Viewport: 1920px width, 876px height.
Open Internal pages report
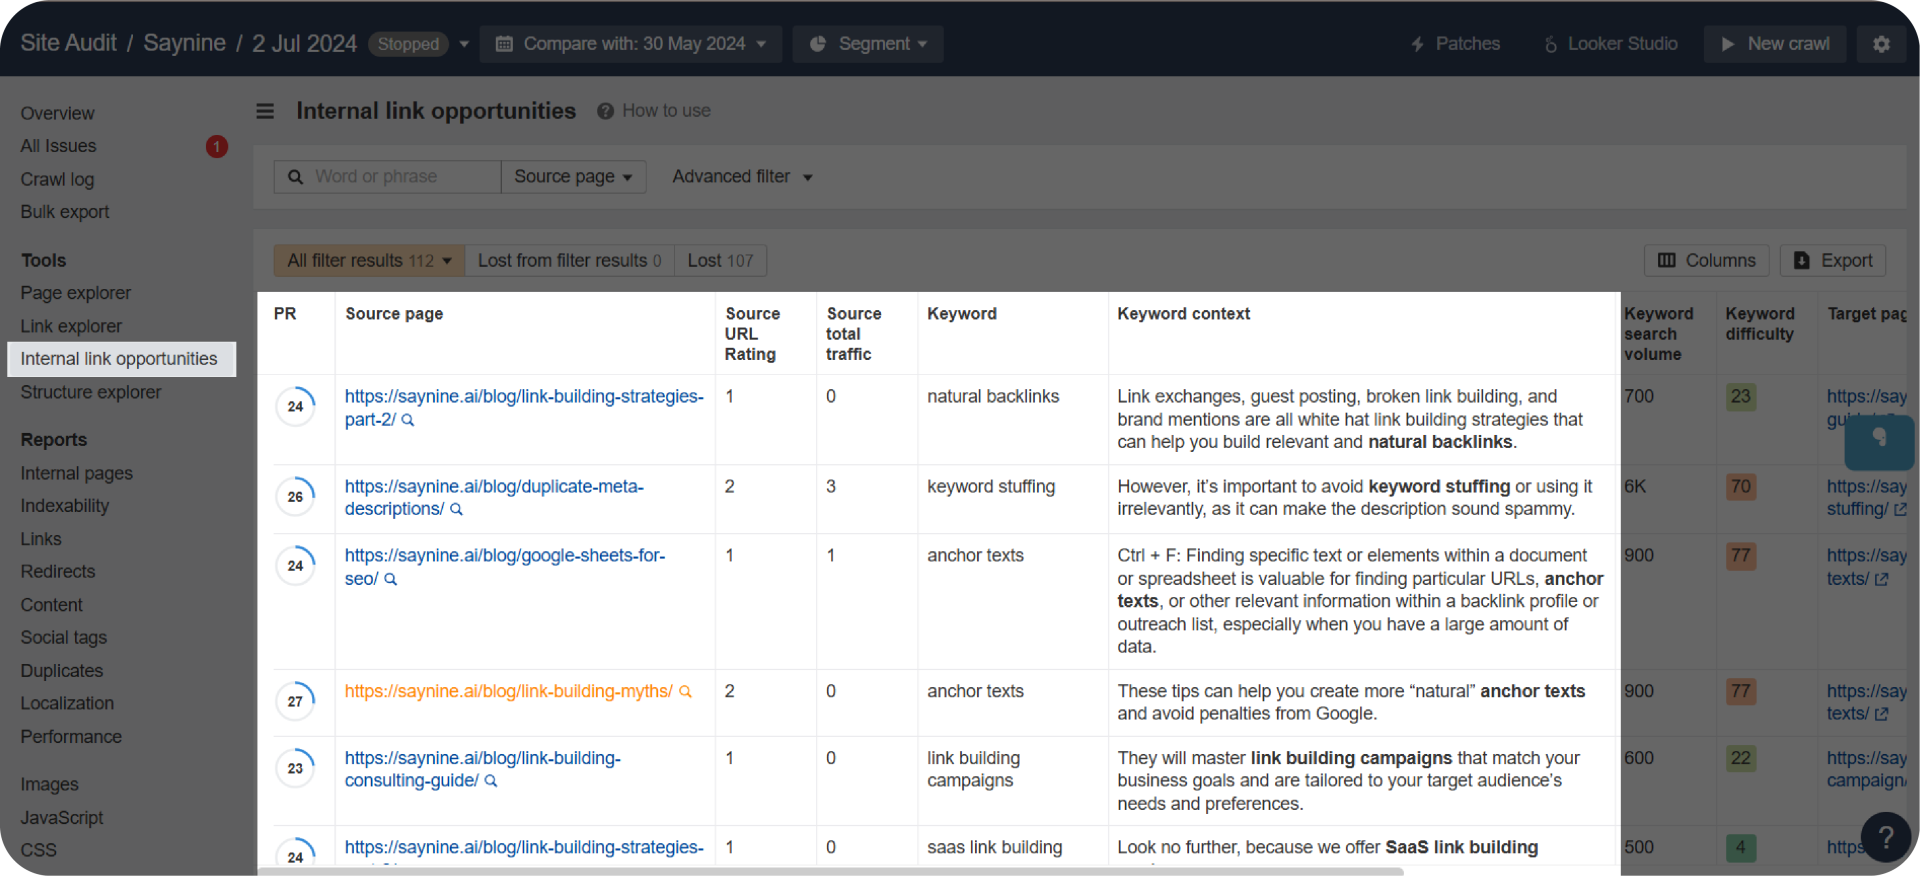[77, 474]
